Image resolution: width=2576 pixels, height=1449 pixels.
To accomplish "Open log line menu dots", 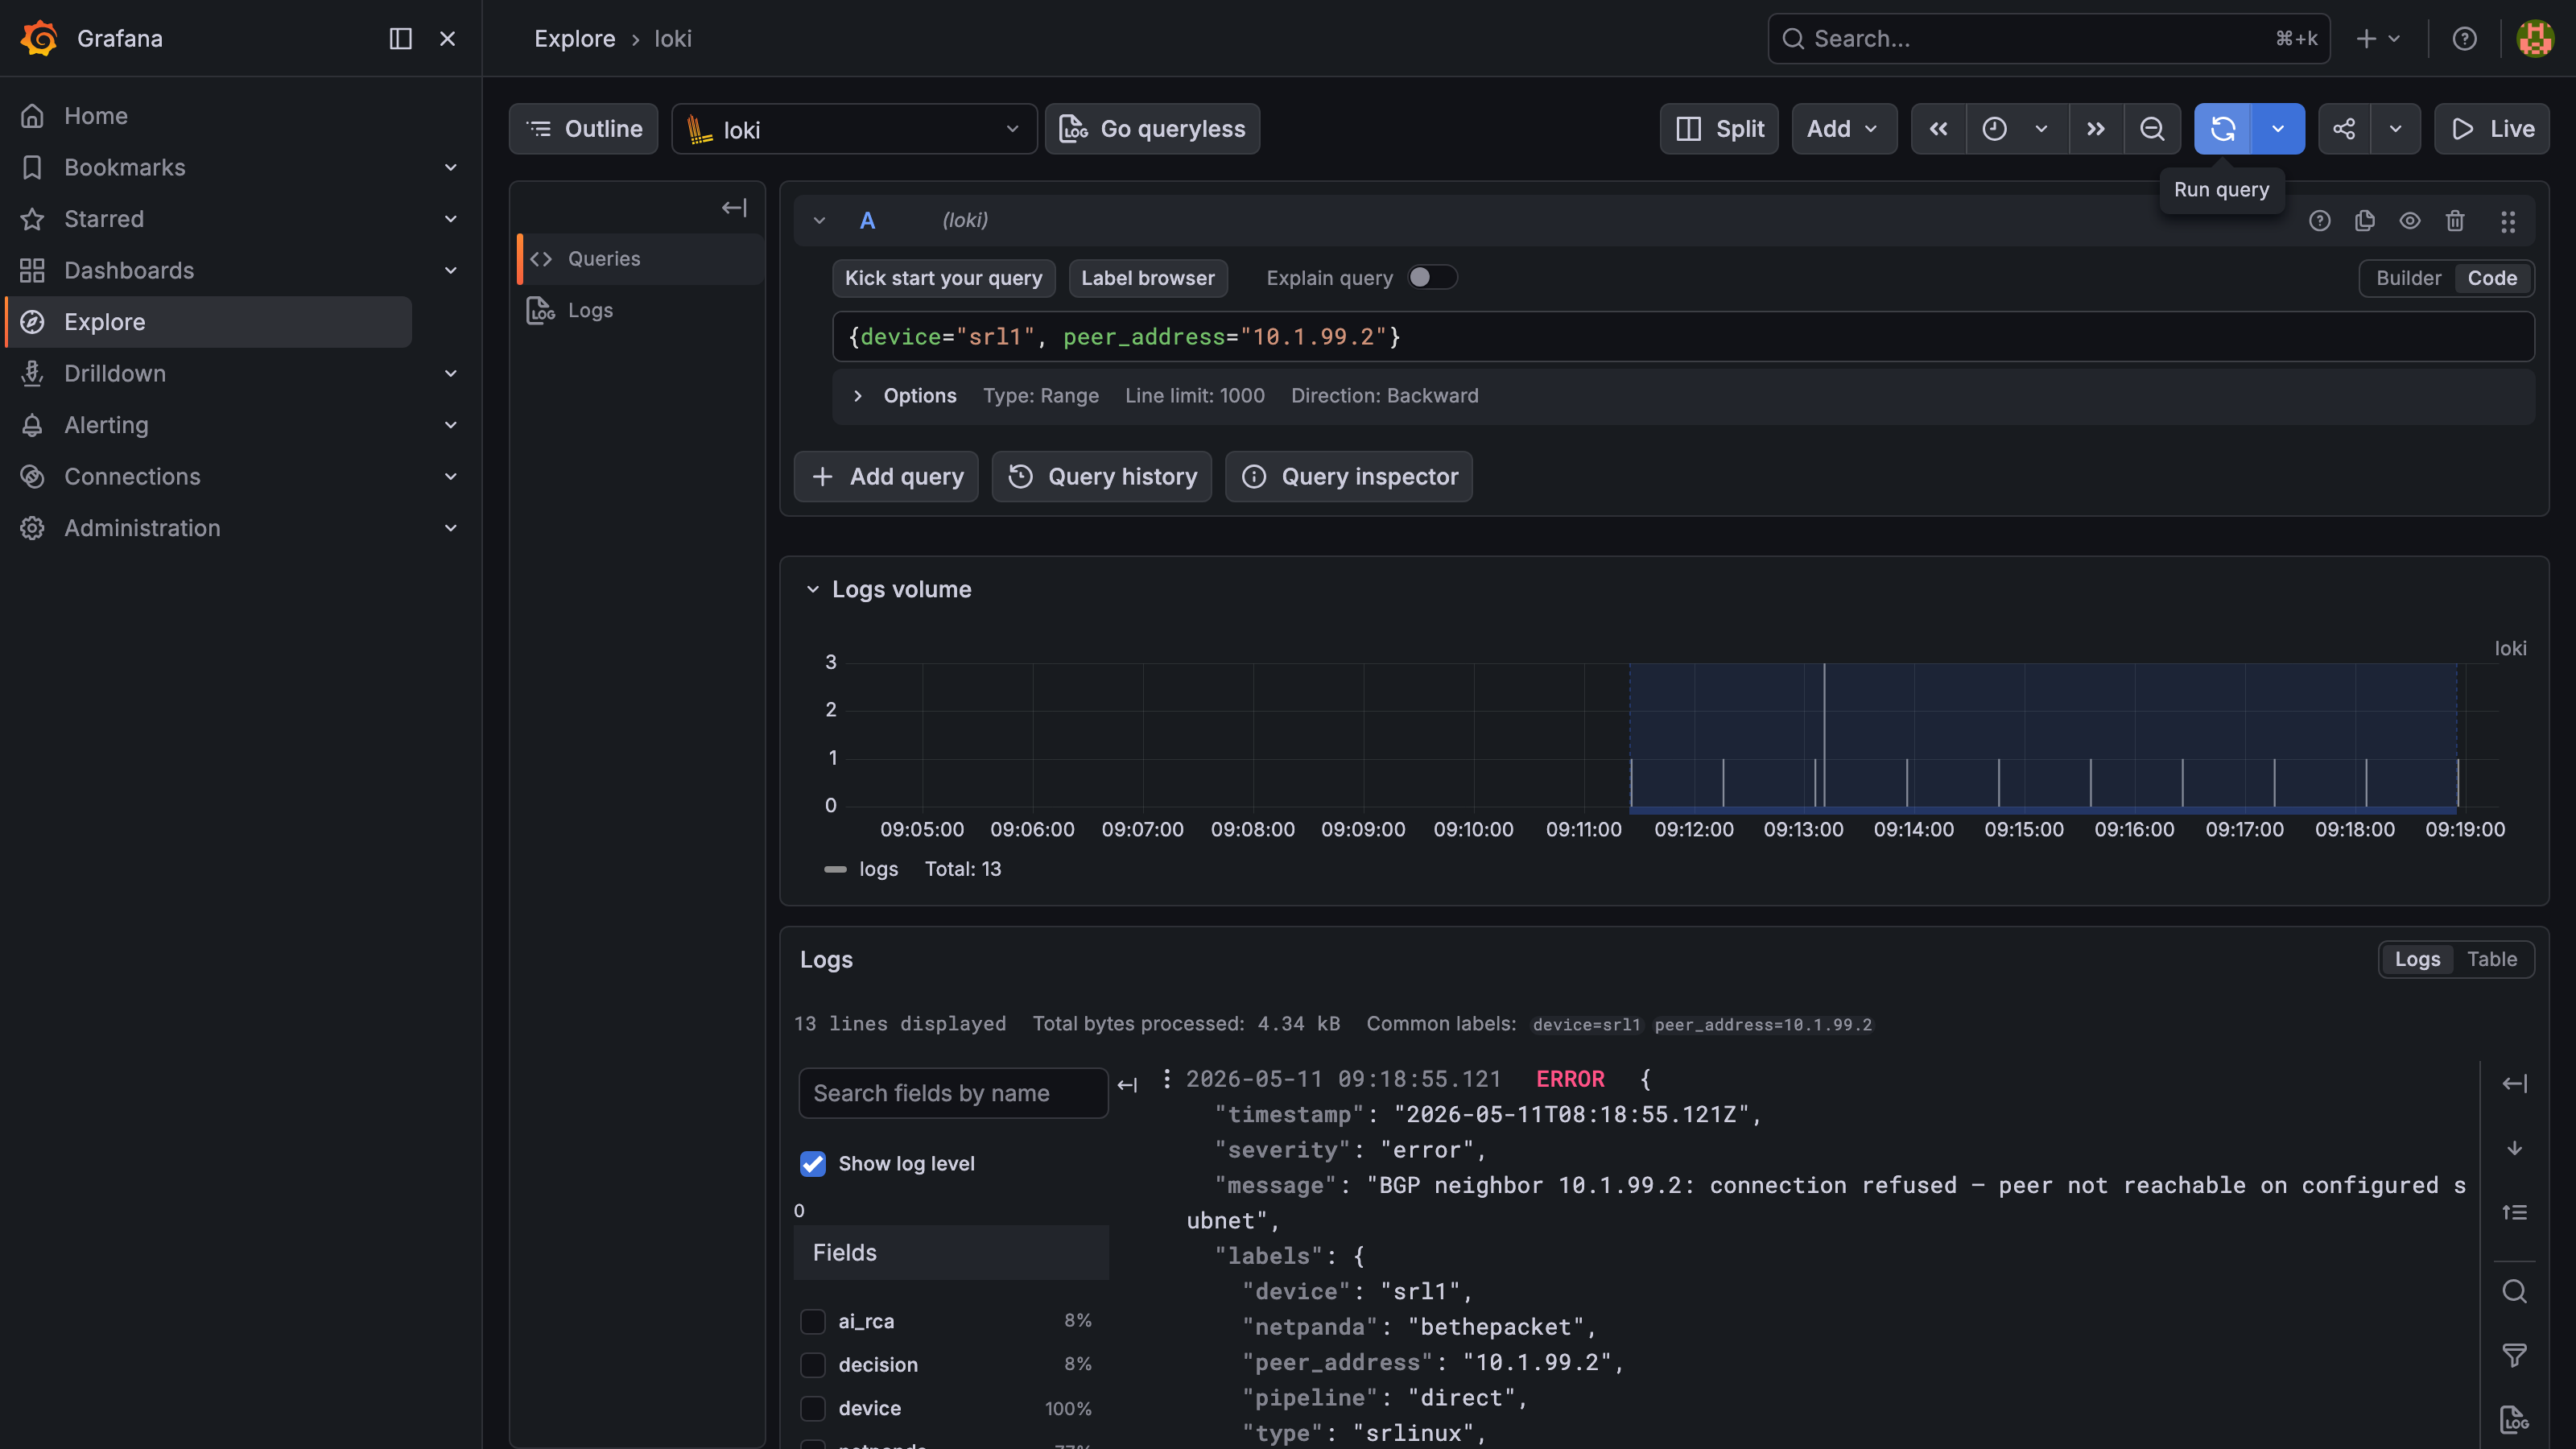I will (1166, 1078).
